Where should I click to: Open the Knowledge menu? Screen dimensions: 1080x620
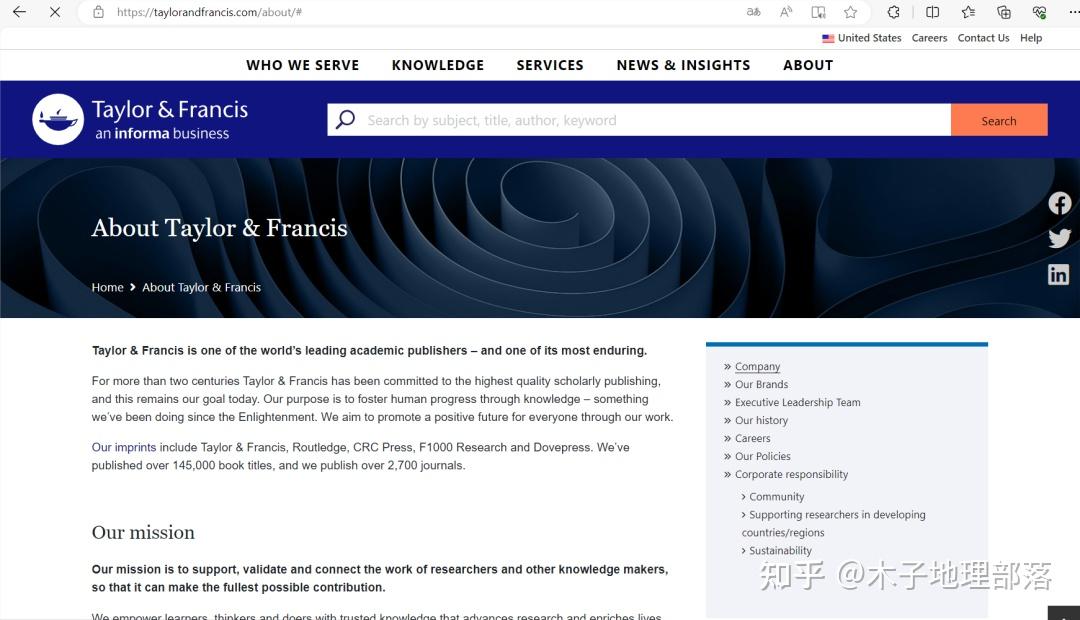[438, 65]
